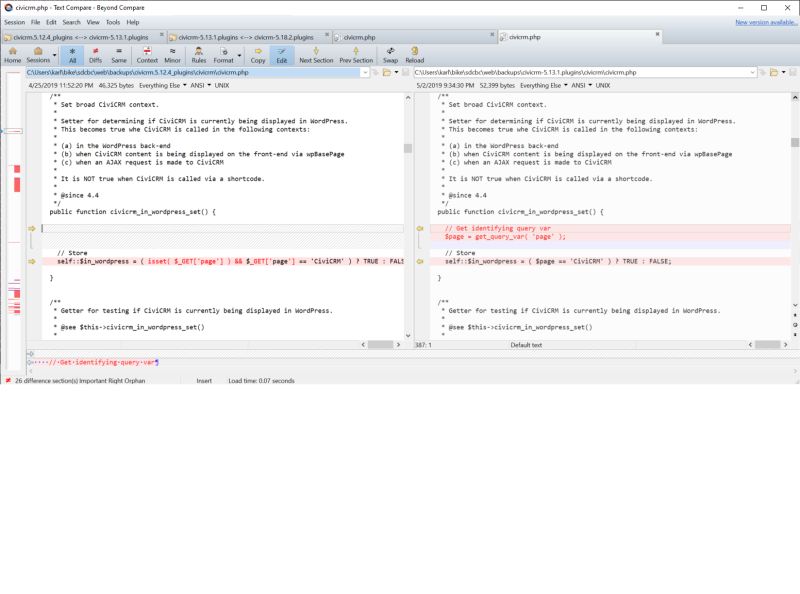
Task: Switch to civicrm.5.12.4_plugins <--> civicrm-5.13.1.plugins tab
Action: [x=81, y=37]
